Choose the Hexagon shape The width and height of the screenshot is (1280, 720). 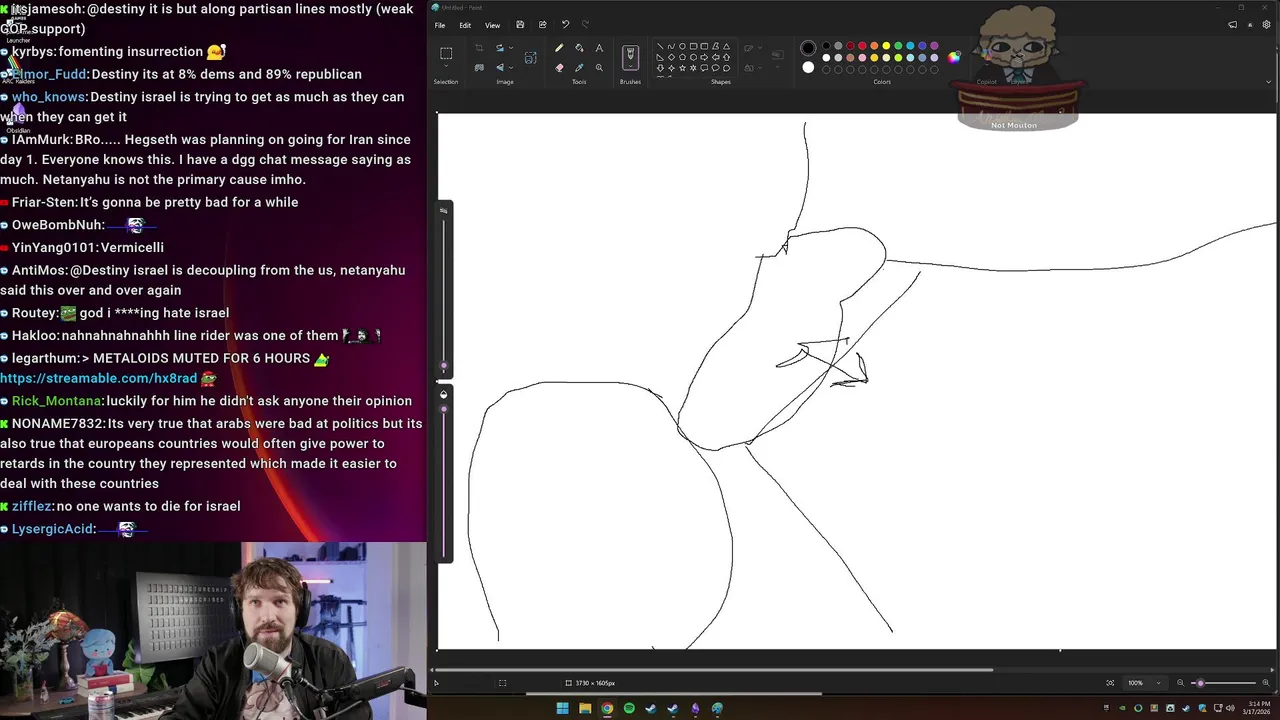coord(693,57)
